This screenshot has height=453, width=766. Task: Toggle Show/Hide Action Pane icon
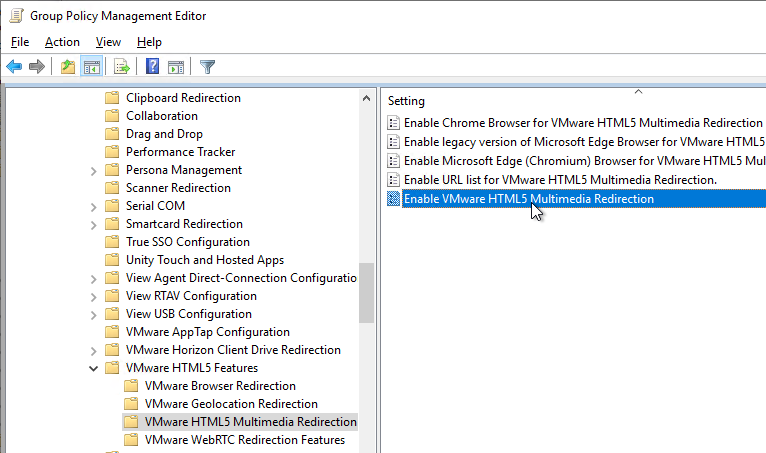[175, 67]
